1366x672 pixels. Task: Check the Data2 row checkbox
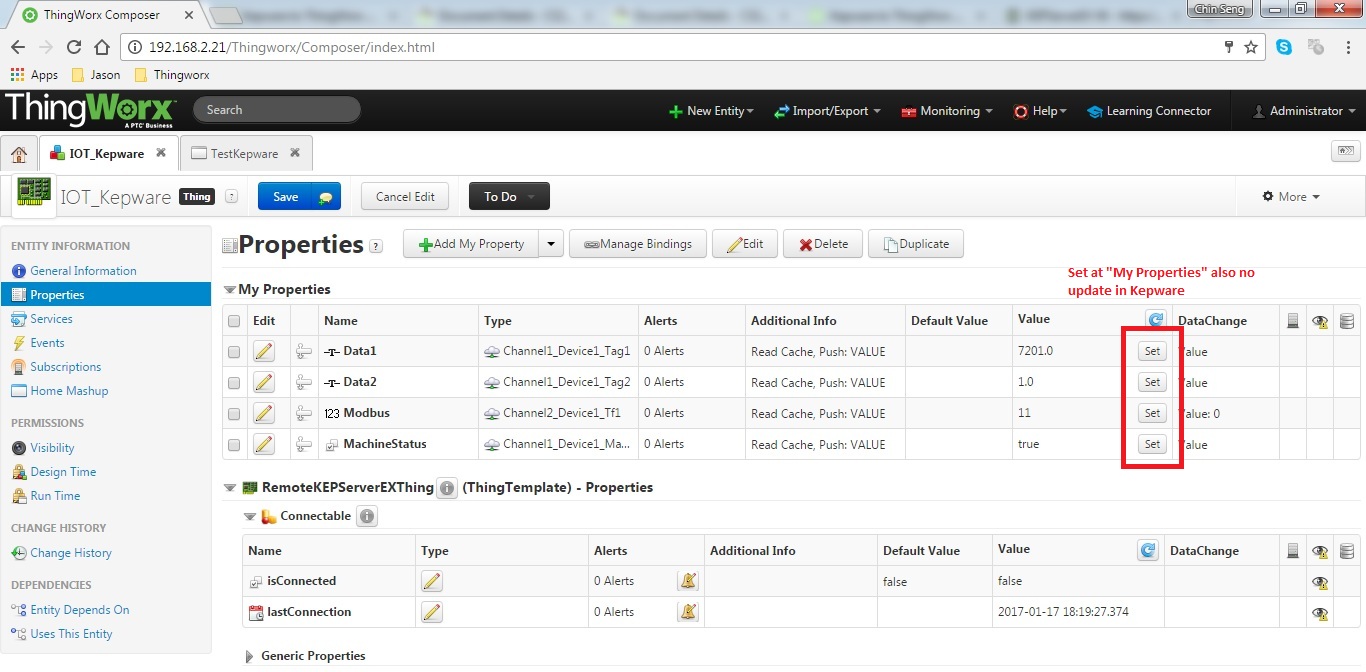[234, 383]
